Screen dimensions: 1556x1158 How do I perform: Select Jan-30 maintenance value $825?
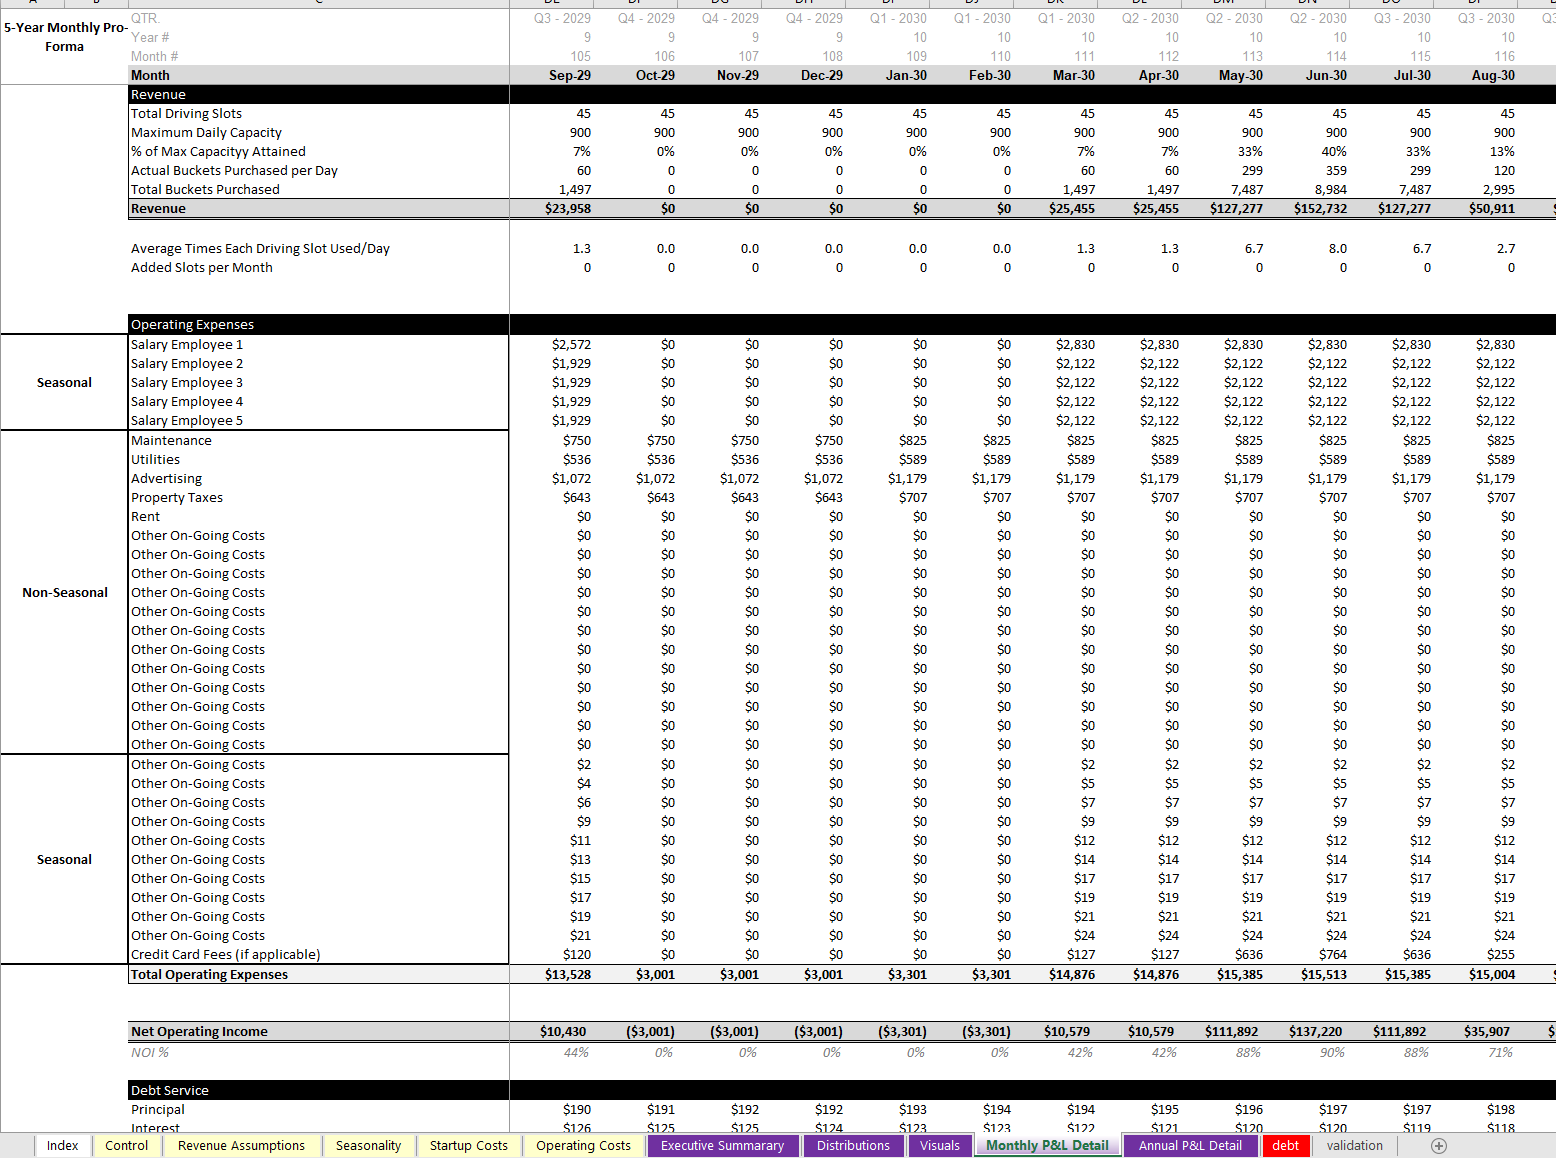[912, 440]
